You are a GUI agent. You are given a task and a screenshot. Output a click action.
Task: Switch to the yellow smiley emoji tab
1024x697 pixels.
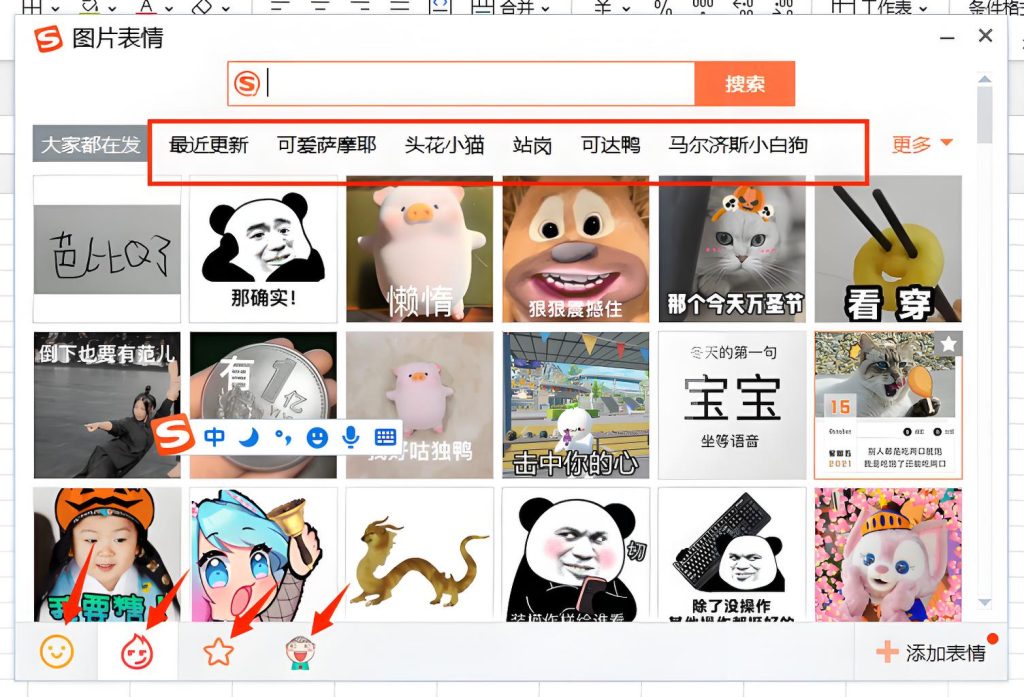57,651
